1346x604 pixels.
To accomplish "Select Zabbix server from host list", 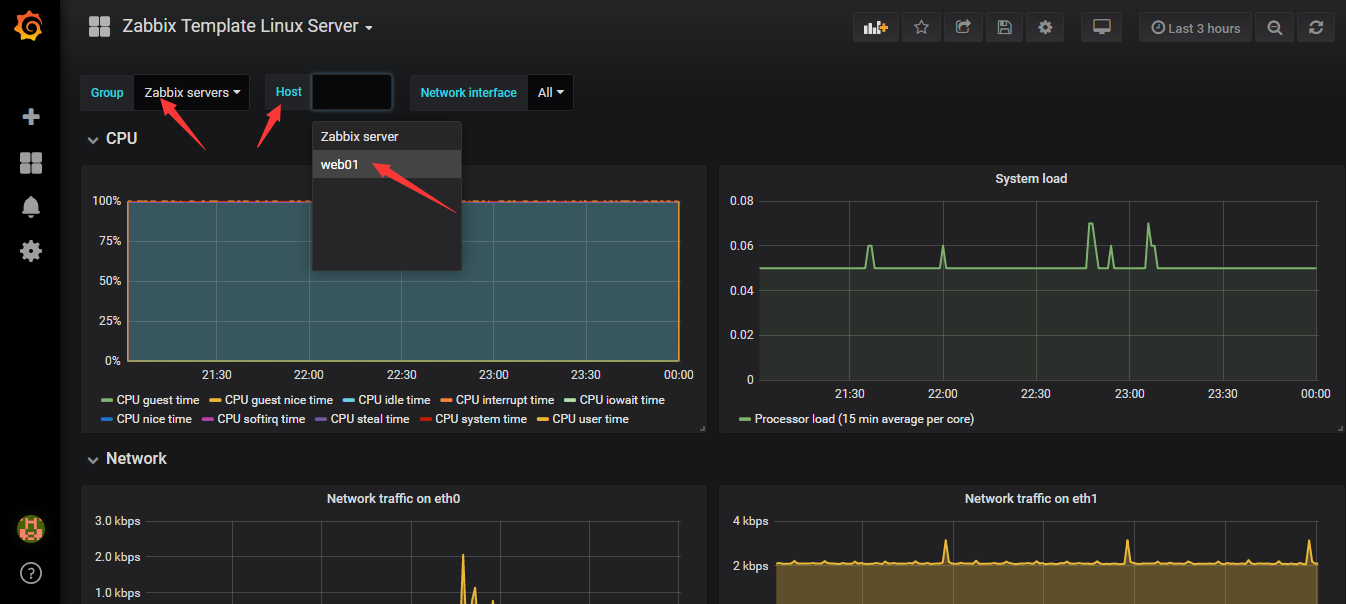I will click(387, 136).
